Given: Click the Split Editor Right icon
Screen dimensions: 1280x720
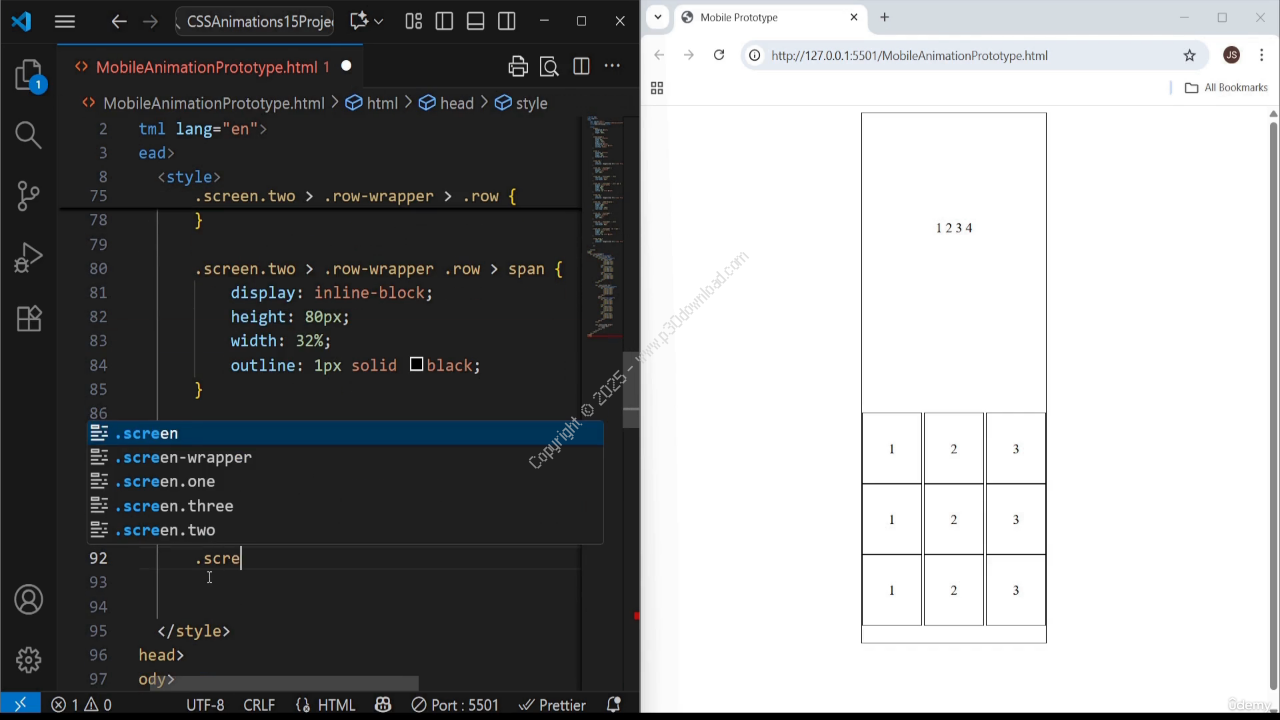Looking at the screenshot, I should 581,67.
